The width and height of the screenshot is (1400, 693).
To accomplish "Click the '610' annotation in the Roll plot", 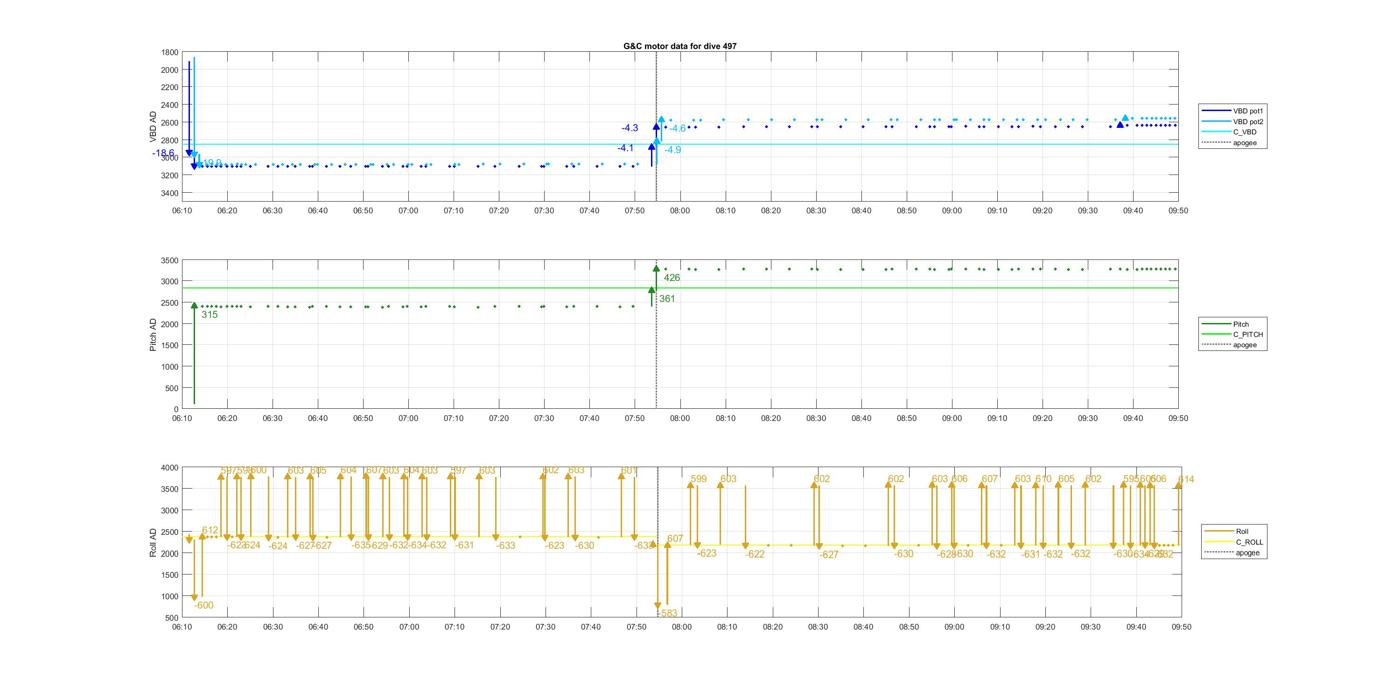I will 1043,479.
